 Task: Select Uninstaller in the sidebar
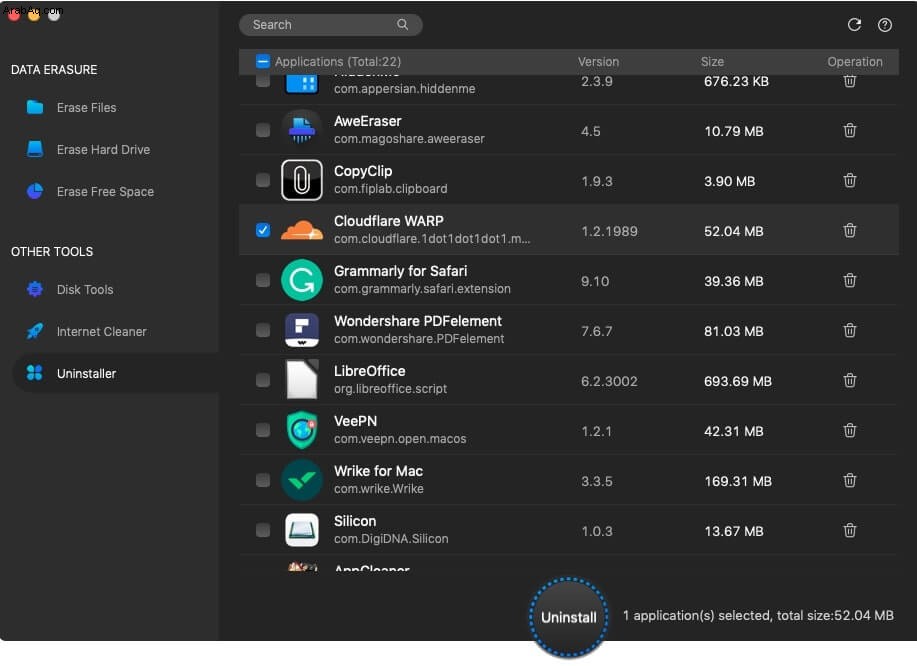tap(115, 373)
